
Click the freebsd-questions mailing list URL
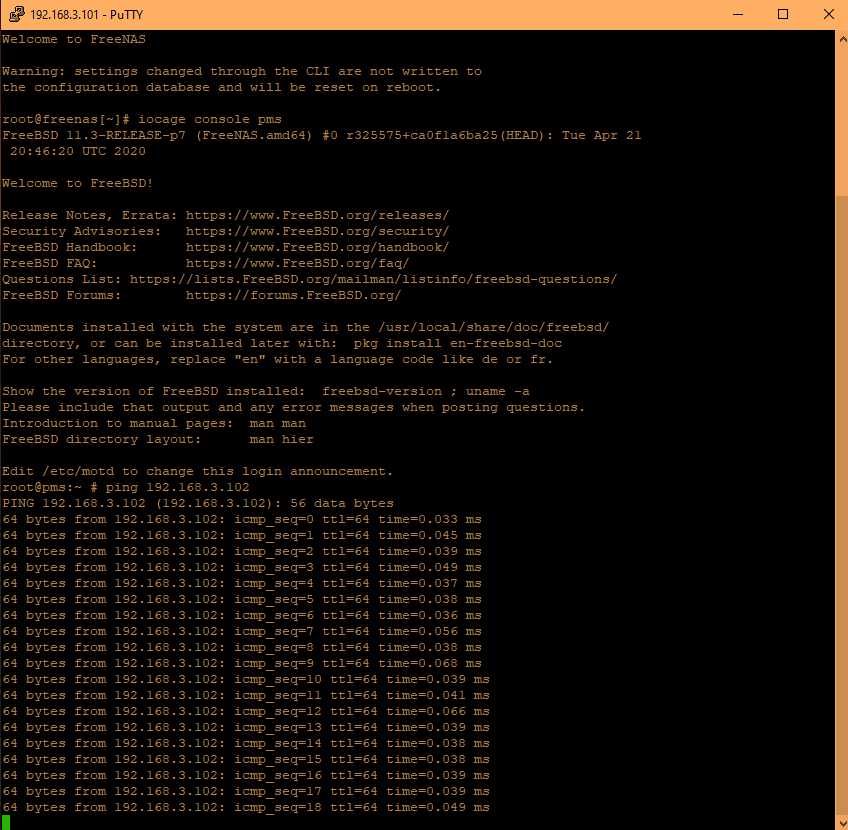[373, 280]
